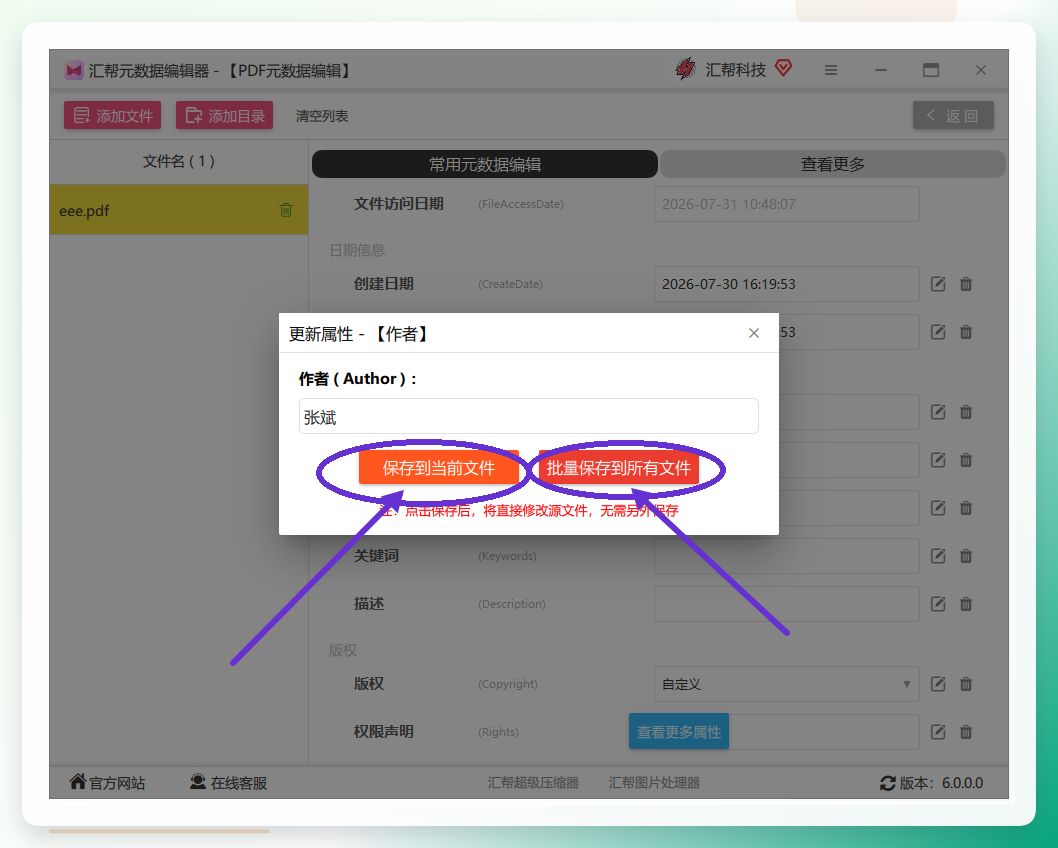
Task: Click the 添加文件 button
Action: coord(113,115)
